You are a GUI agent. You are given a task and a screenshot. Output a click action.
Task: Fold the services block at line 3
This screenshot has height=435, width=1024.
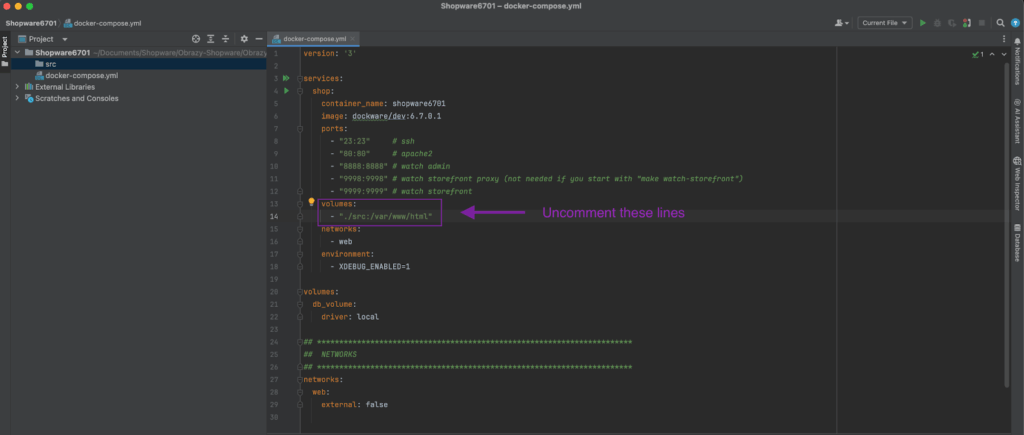300,78
